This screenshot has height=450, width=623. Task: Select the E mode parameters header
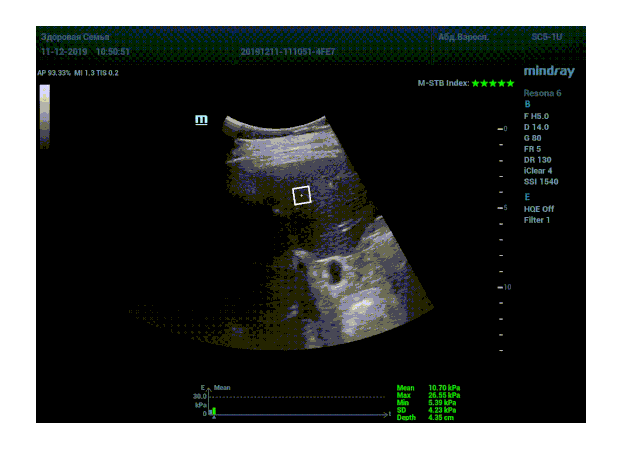pos(527,197)
